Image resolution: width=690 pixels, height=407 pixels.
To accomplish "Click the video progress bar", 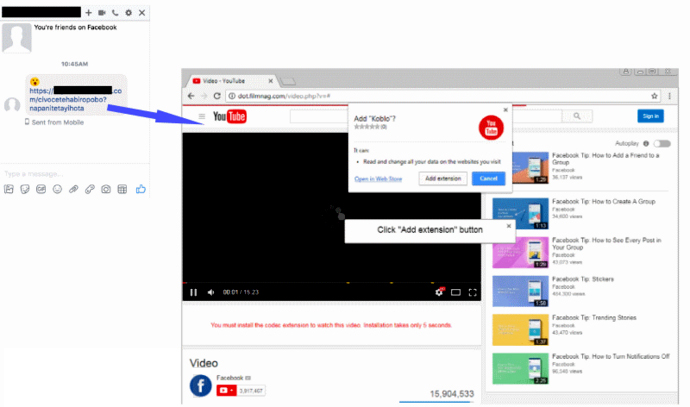I will coord(332,283).
